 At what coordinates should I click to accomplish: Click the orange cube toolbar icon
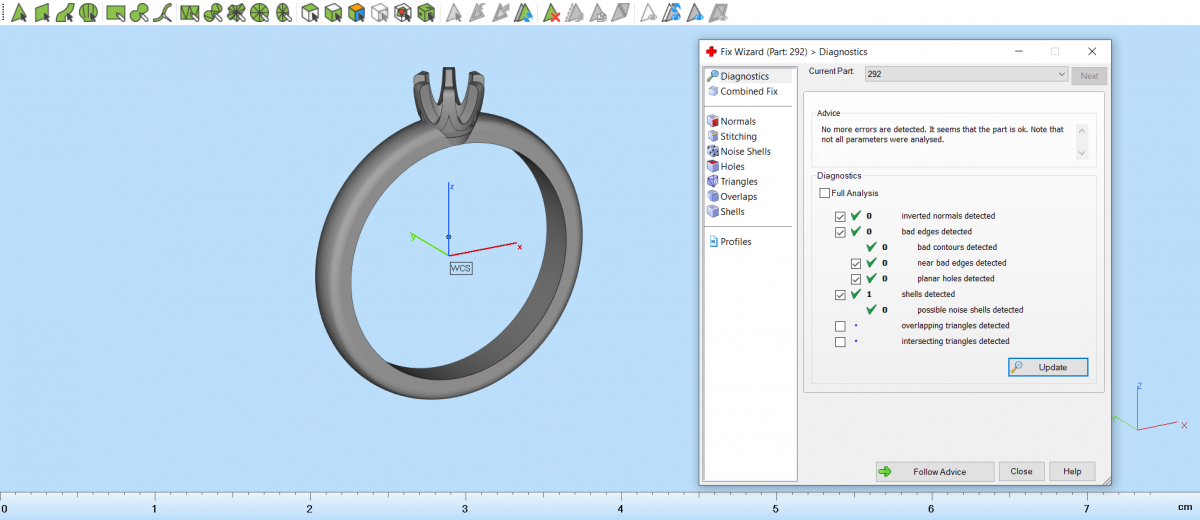pyautogui.click(x=356, y=13)
